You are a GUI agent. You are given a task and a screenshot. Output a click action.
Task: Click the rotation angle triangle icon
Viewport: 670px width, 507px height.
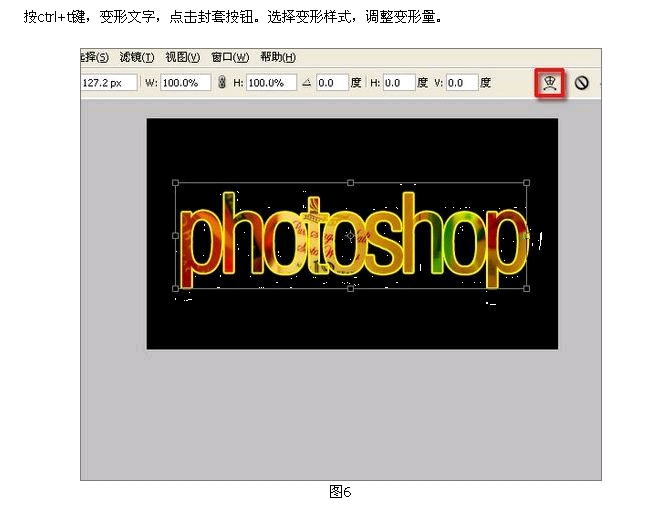click(x=306, y=82)
